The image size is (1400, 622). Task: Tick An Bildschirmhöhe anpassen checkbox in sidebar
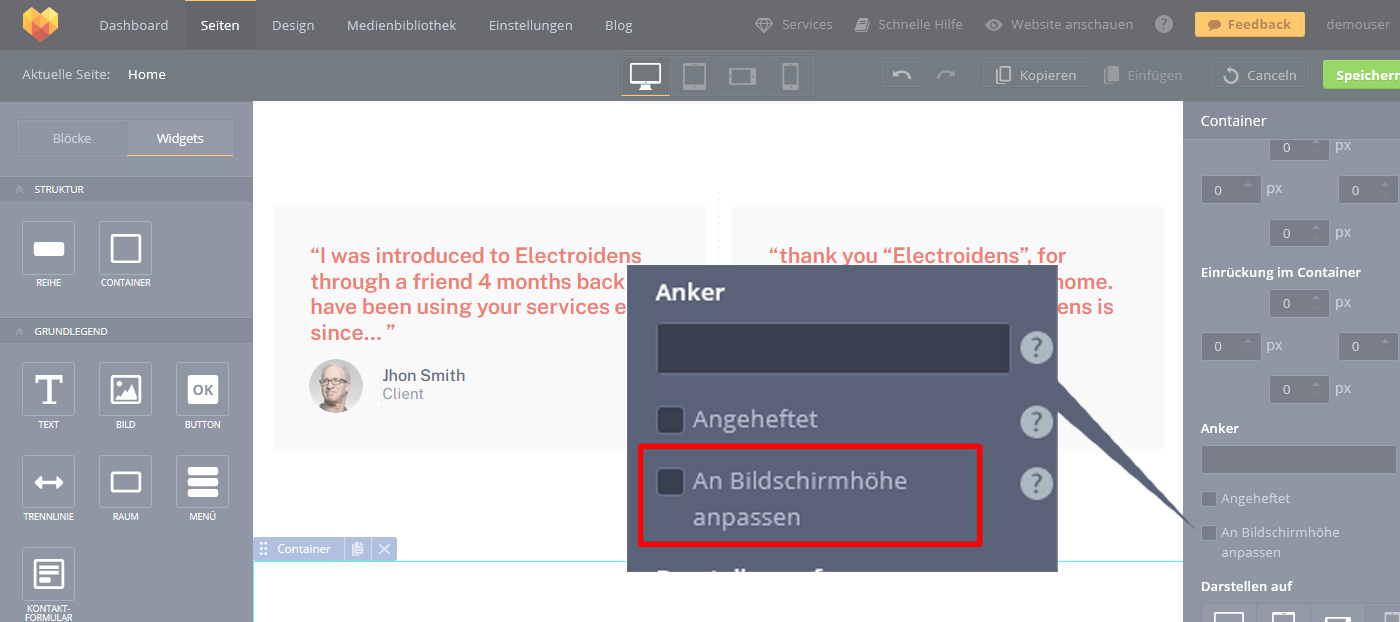point(1209,533)
